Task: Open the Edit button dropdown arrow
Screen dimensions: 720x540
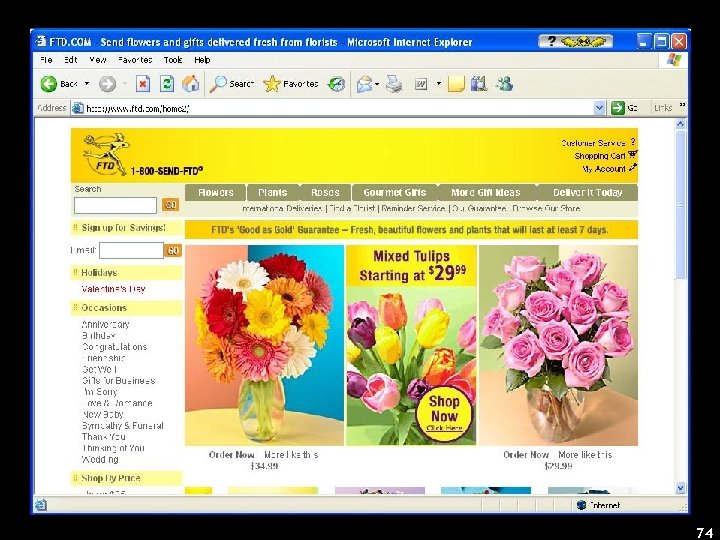Action: [x=439, y=84]
